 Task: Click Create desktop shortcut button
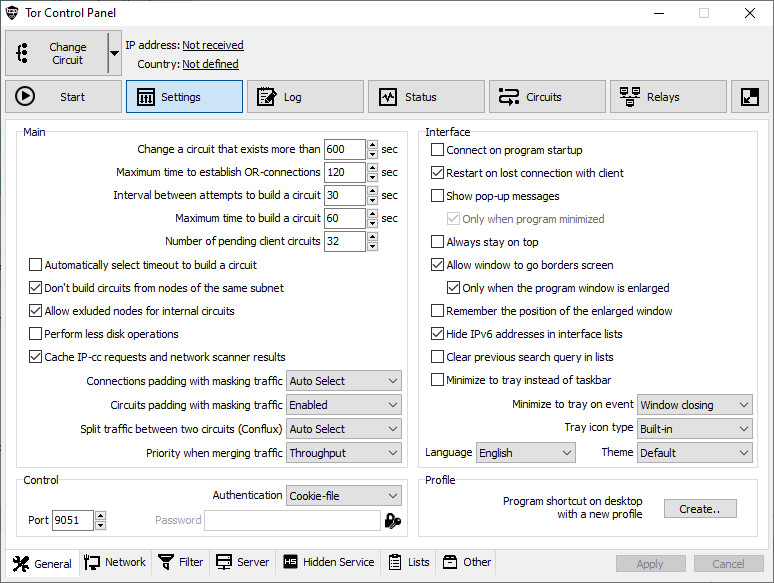(x=700, y=509)
